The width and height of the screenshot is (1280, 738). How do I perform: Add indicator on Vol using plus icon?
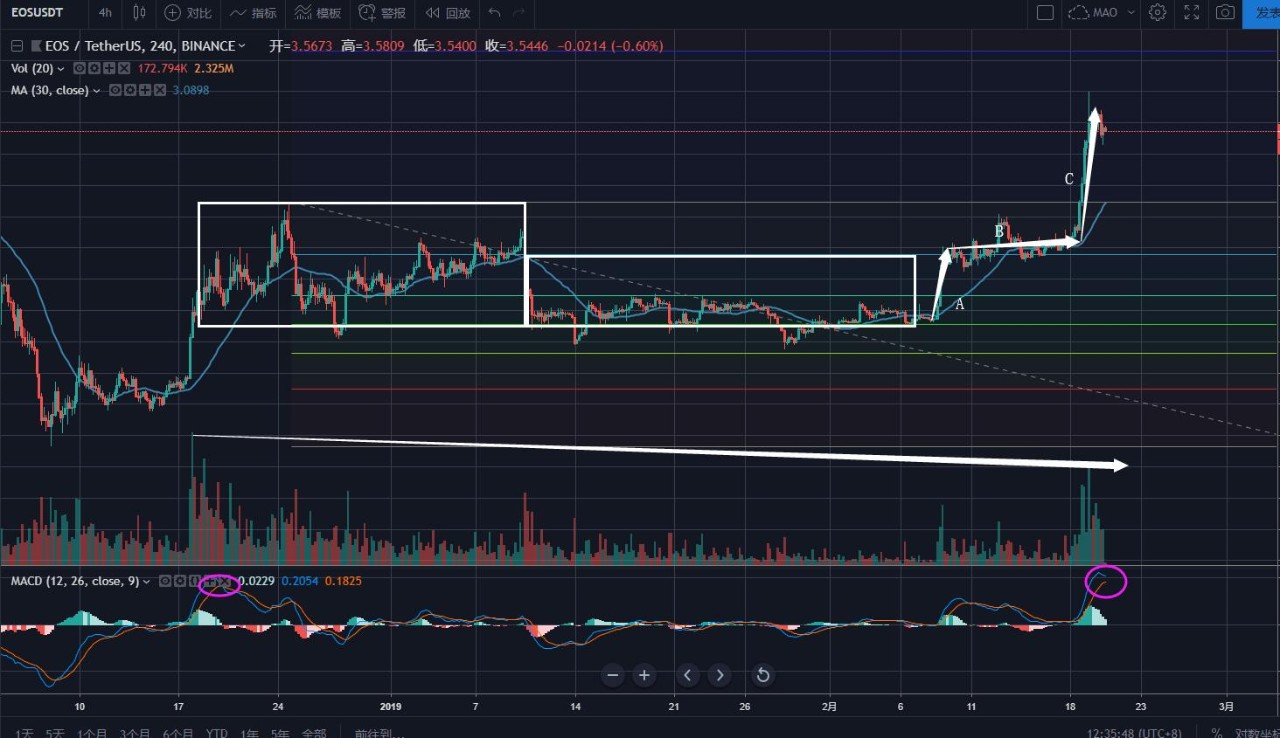[108, 68]
